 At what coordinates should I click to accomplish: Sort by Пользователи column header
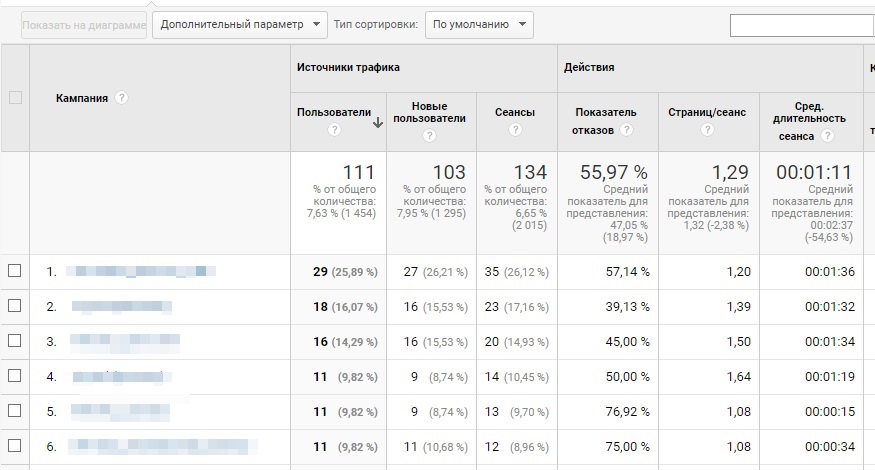[x=334, y=112]
